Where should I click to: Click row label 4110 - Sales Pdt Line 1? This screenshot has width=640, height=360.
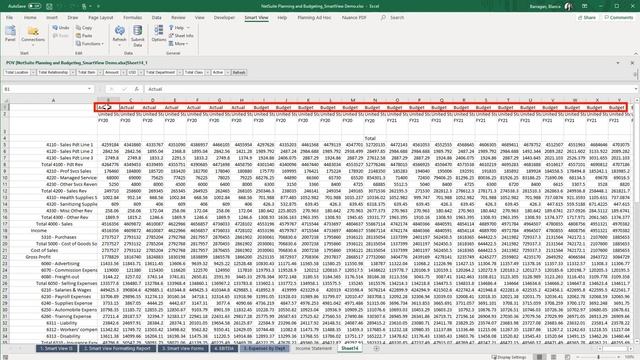click(69, 144)
